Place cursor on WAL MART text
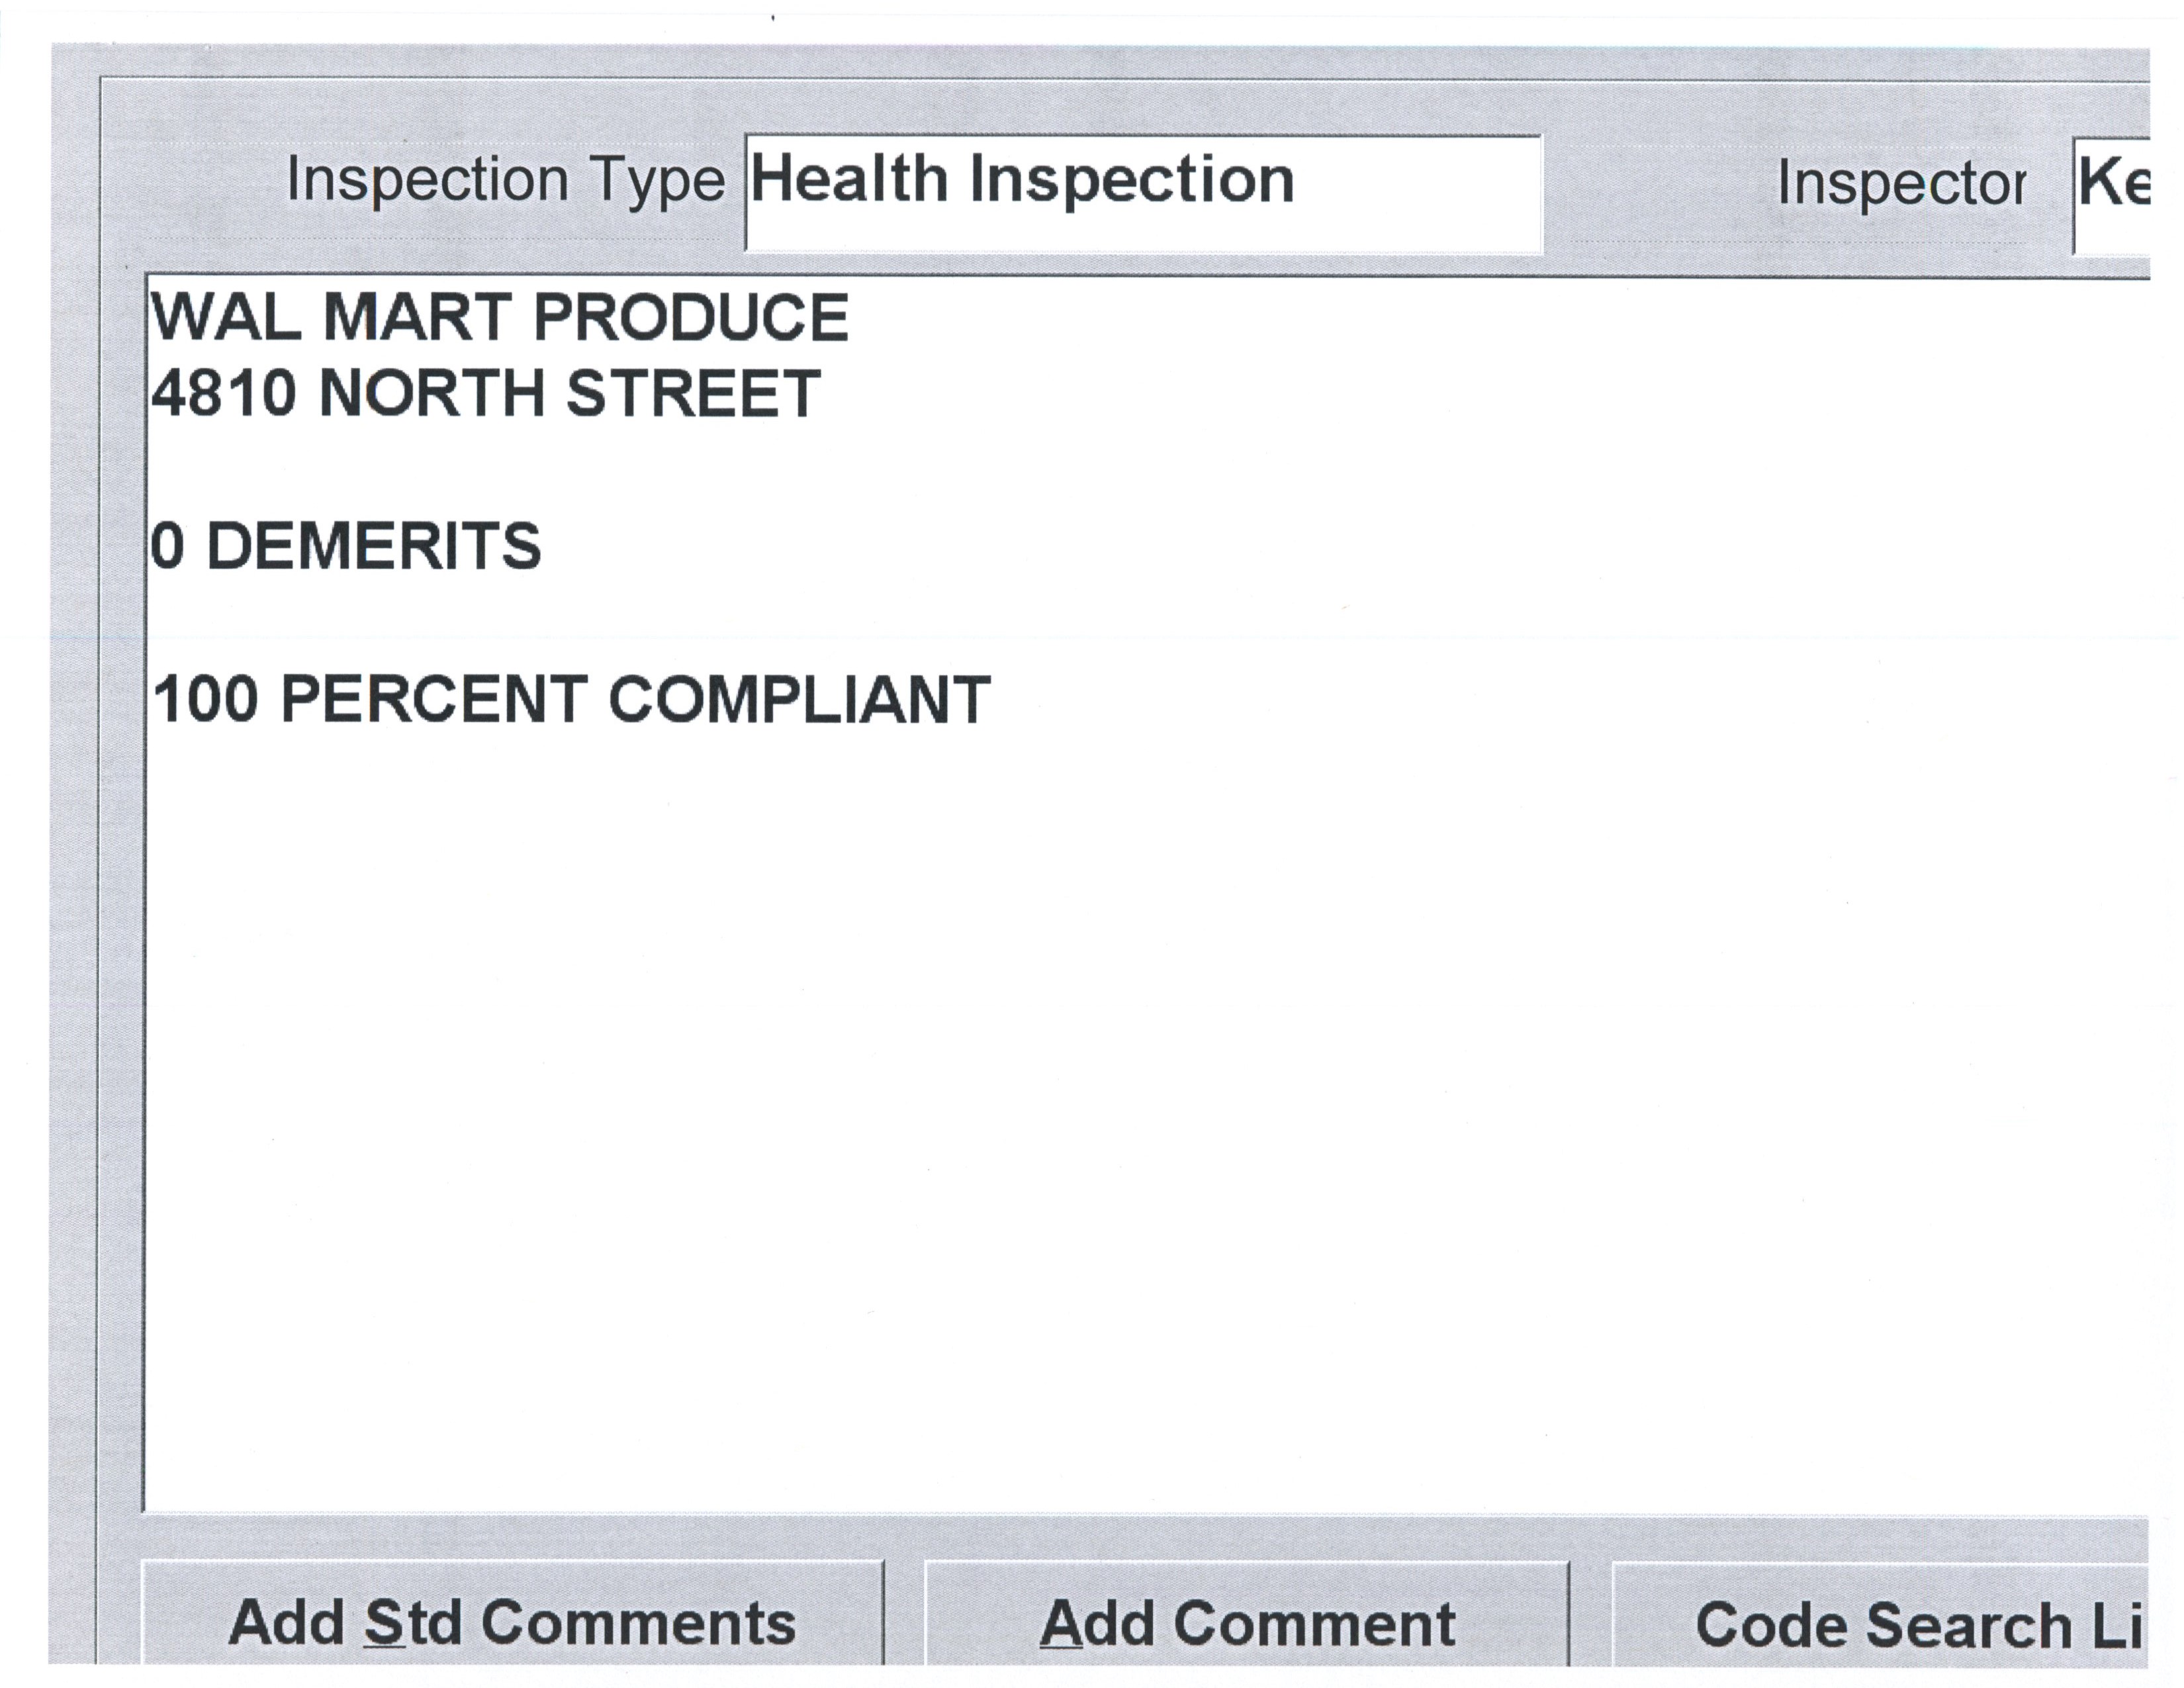The width and height of the screenshot is (2184, 1688). 330,318
